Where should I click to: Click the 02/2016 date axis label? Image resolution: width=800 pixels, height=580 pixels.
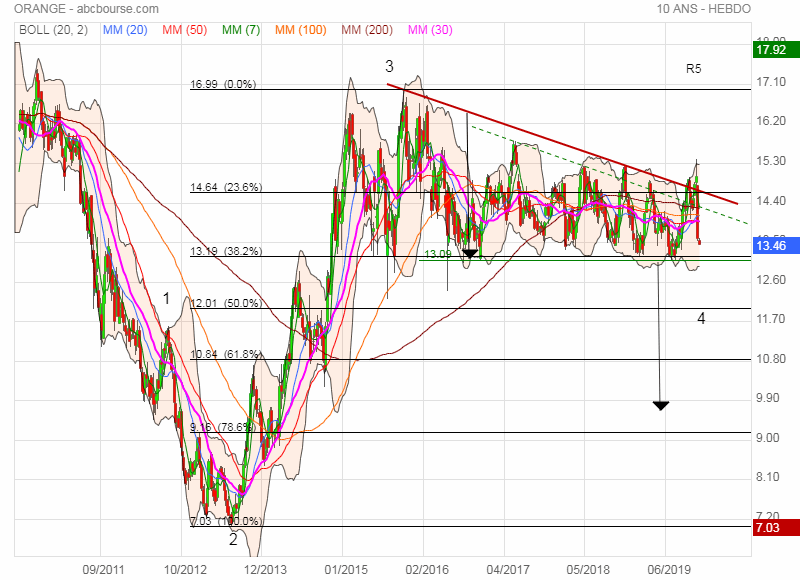[427, 569]
